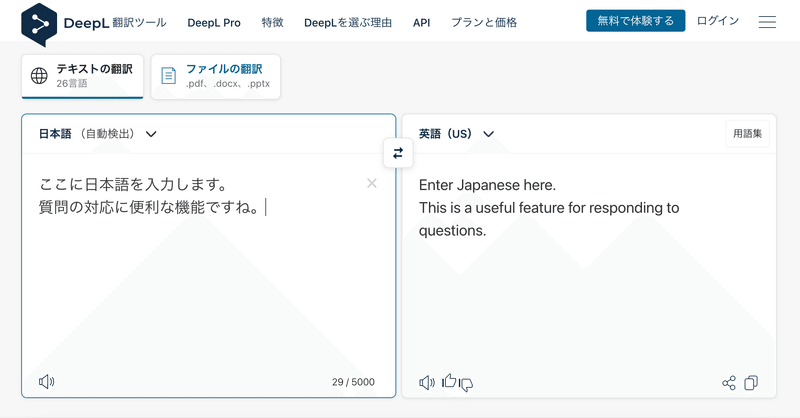Viewport: 800px width, 418px height.
Task: Click the thumbs up rating icon
Action: 449,381
